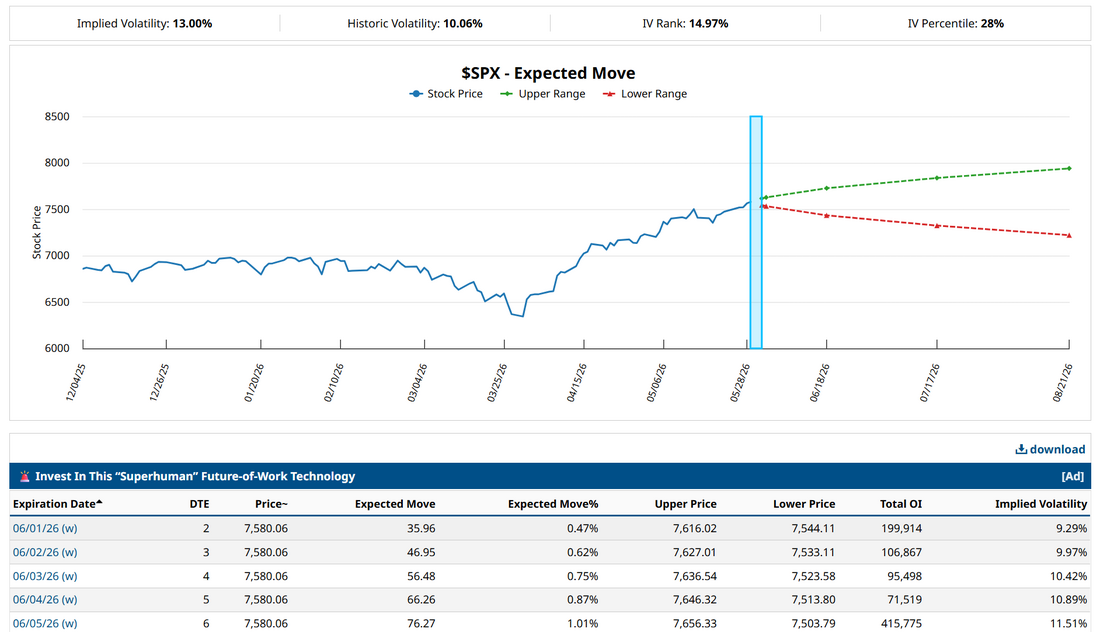Toggle Stock Price series in chart legend
Screen dimensions: 1100x632
[x=446, y=94]
